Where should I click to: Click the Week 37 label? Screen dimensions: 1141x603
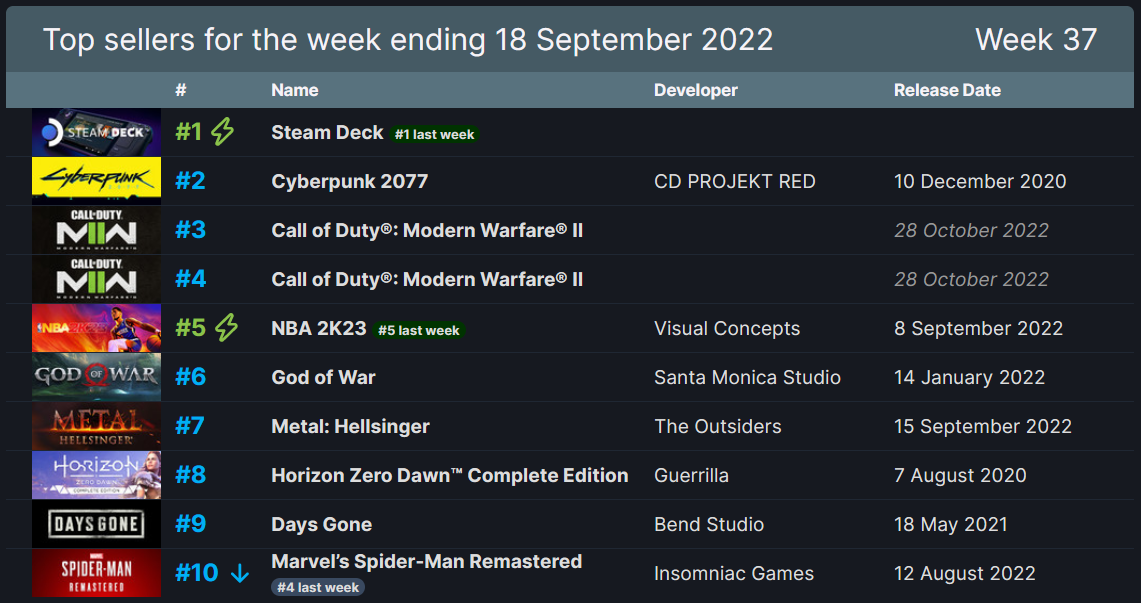tap(1035, 39)
